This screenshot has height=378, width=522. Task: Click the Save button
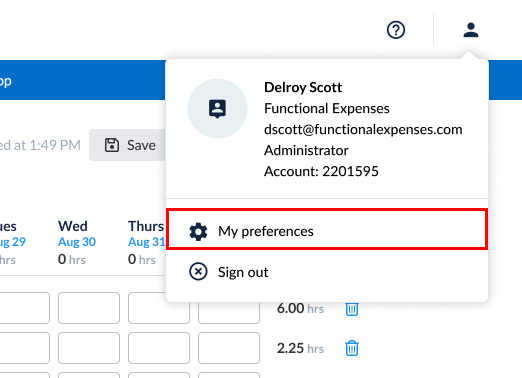point(128,145)
